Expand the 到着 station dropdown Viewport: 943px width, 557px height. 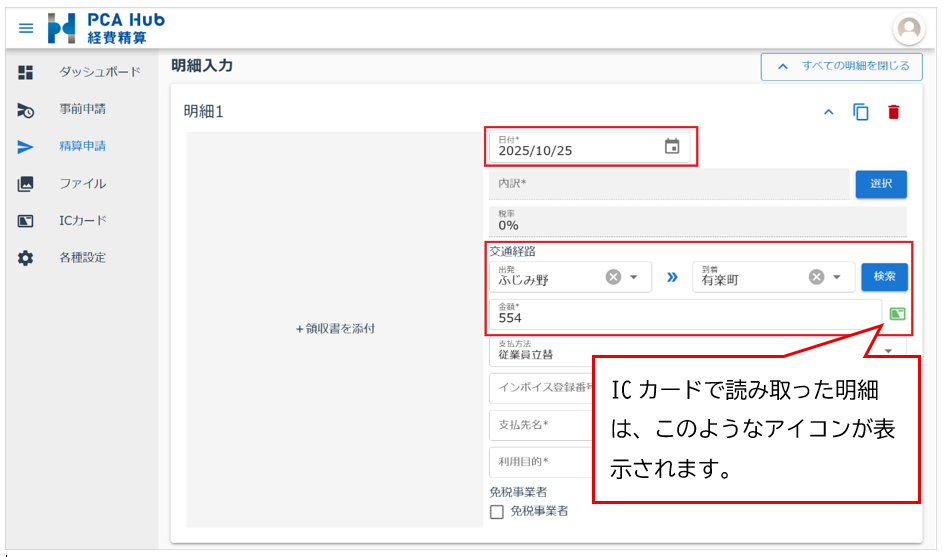837,277
